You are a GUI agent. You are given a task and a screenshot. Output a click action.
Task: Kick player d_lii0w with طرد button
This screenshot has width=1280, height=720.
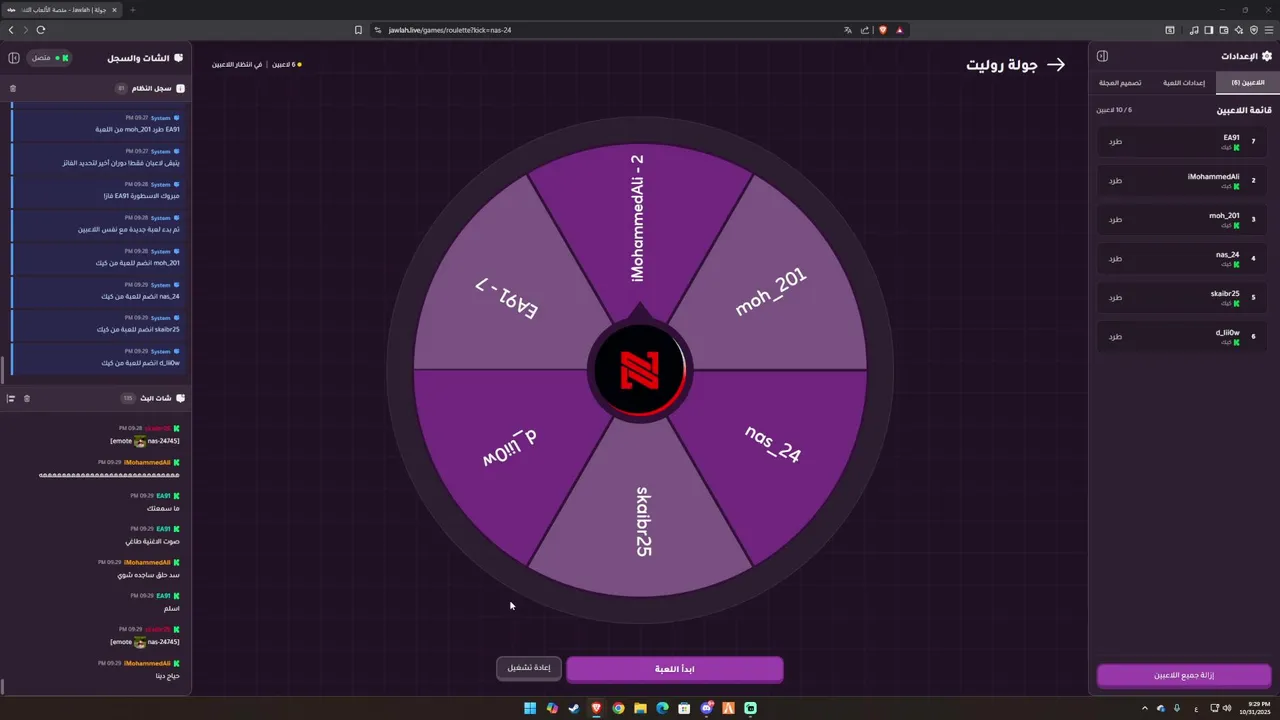1114,337
